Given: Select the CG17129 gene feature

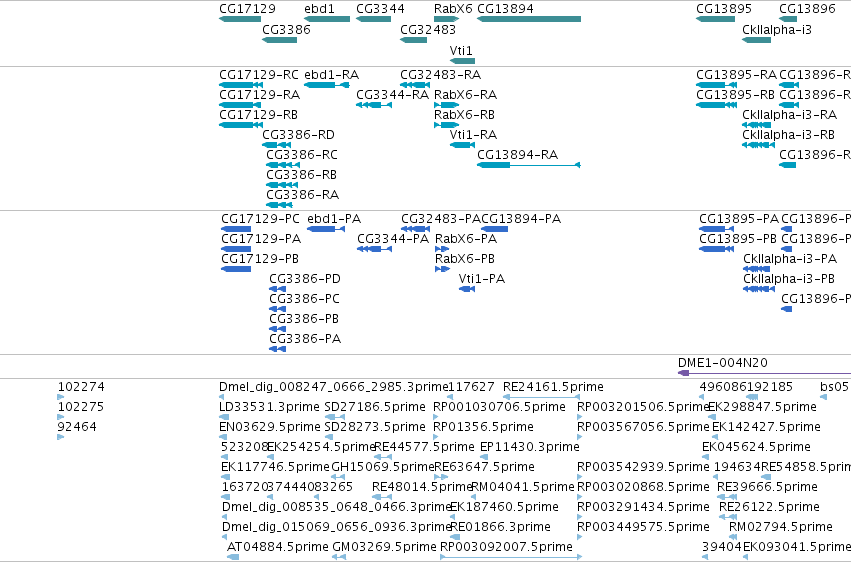Looking at the screenshot, I should pos(240,19).
